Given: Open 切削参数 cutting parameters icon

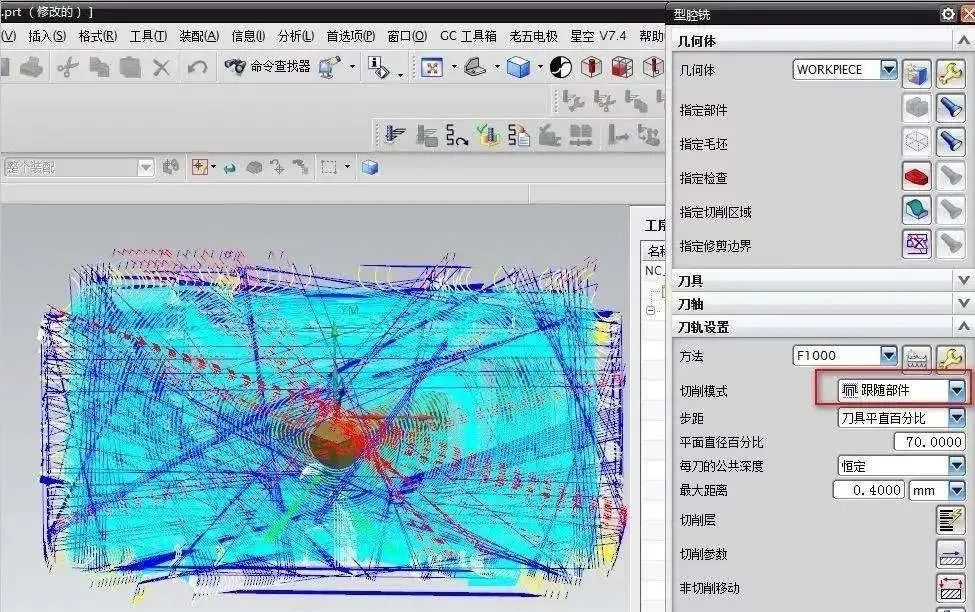Looking at the screenshot, I should pos(949,554).
